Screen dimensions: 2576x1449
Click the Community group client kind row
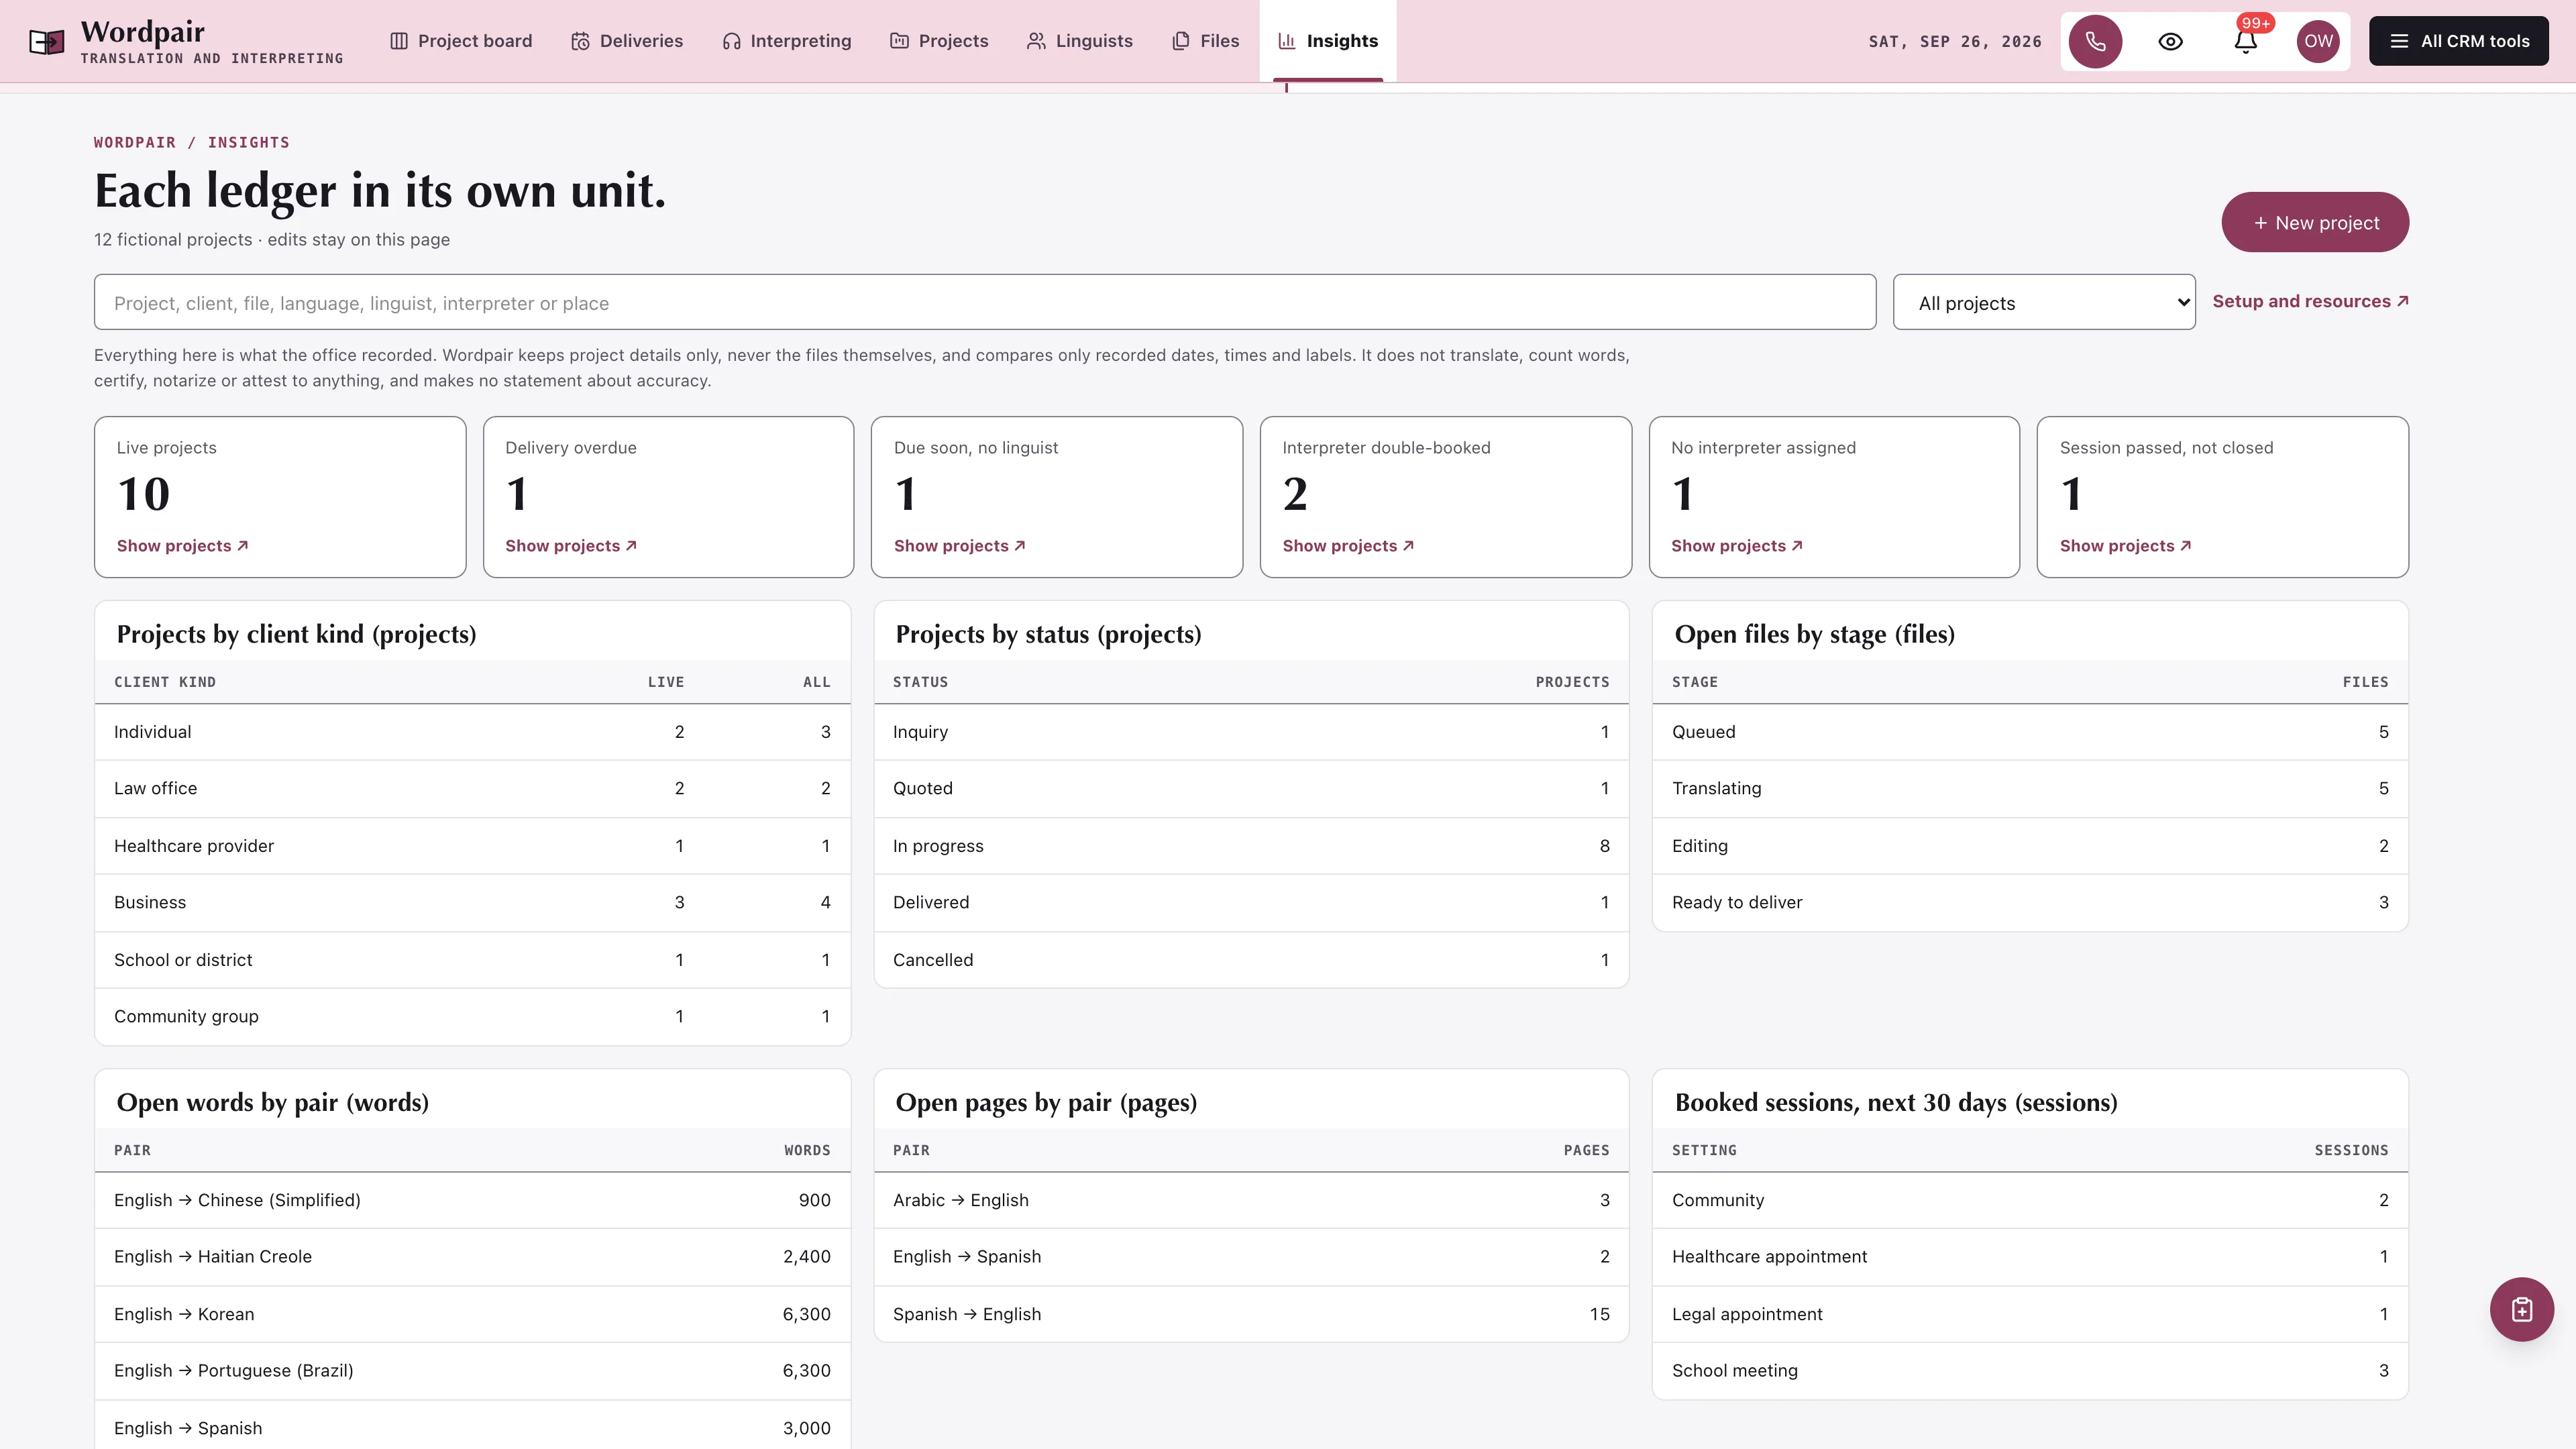click(x=472, y=1017)
